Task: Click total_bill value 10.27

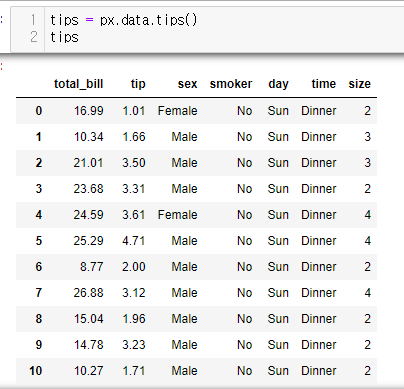Action: (x=89, y=371)
